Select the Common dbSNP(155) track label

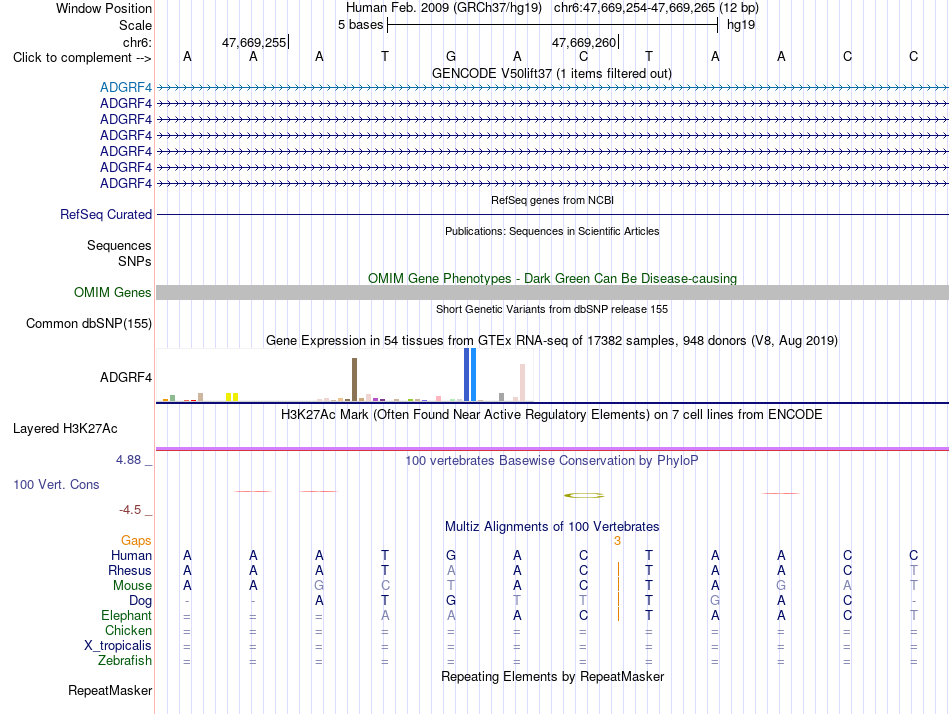click(x=89, y=324)
